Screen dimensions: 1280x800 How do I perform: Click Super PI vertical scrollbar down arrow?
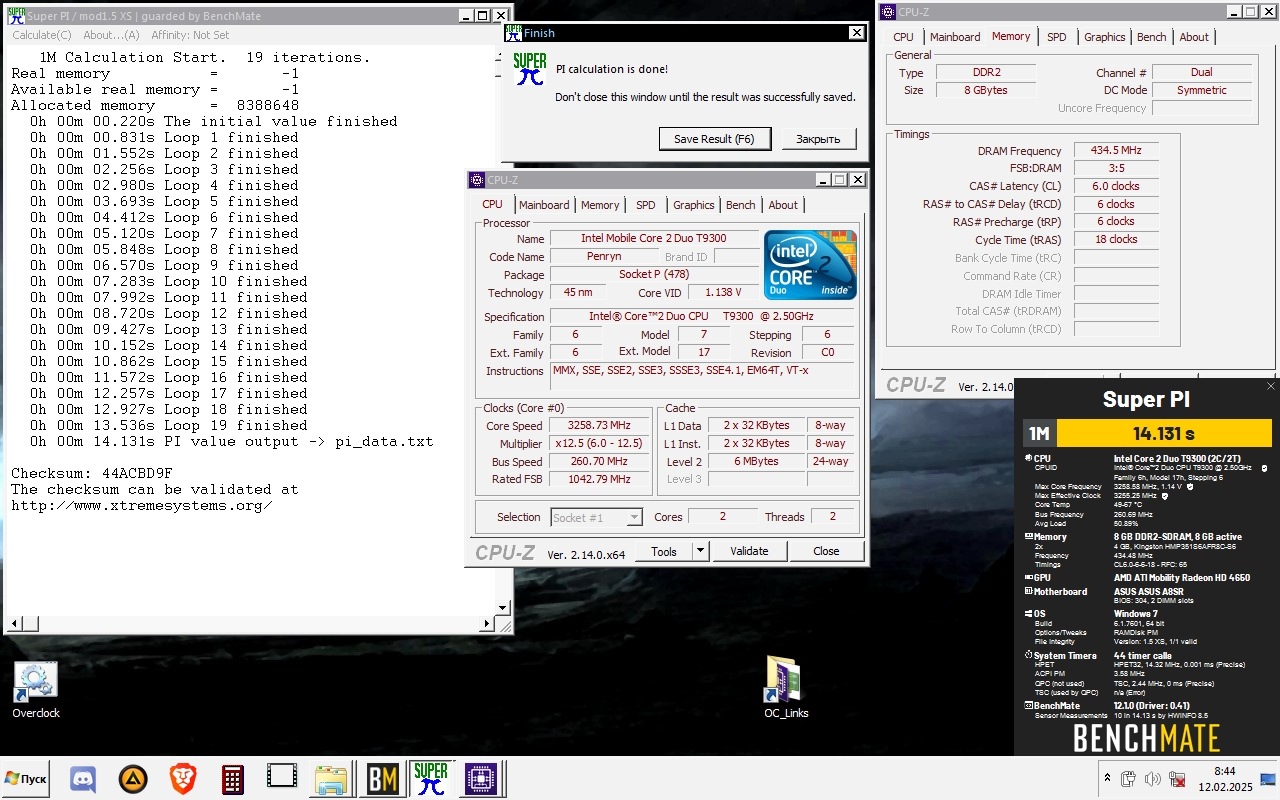pyautogui.click(x=503, y=607)
